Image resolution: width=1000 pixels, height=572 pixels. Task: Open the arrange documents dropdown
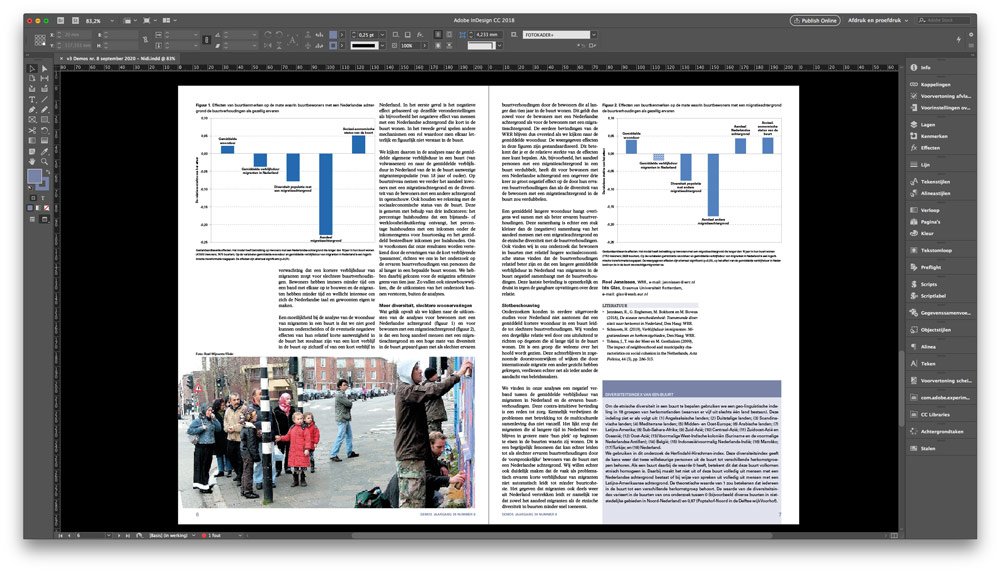[170, 21]
